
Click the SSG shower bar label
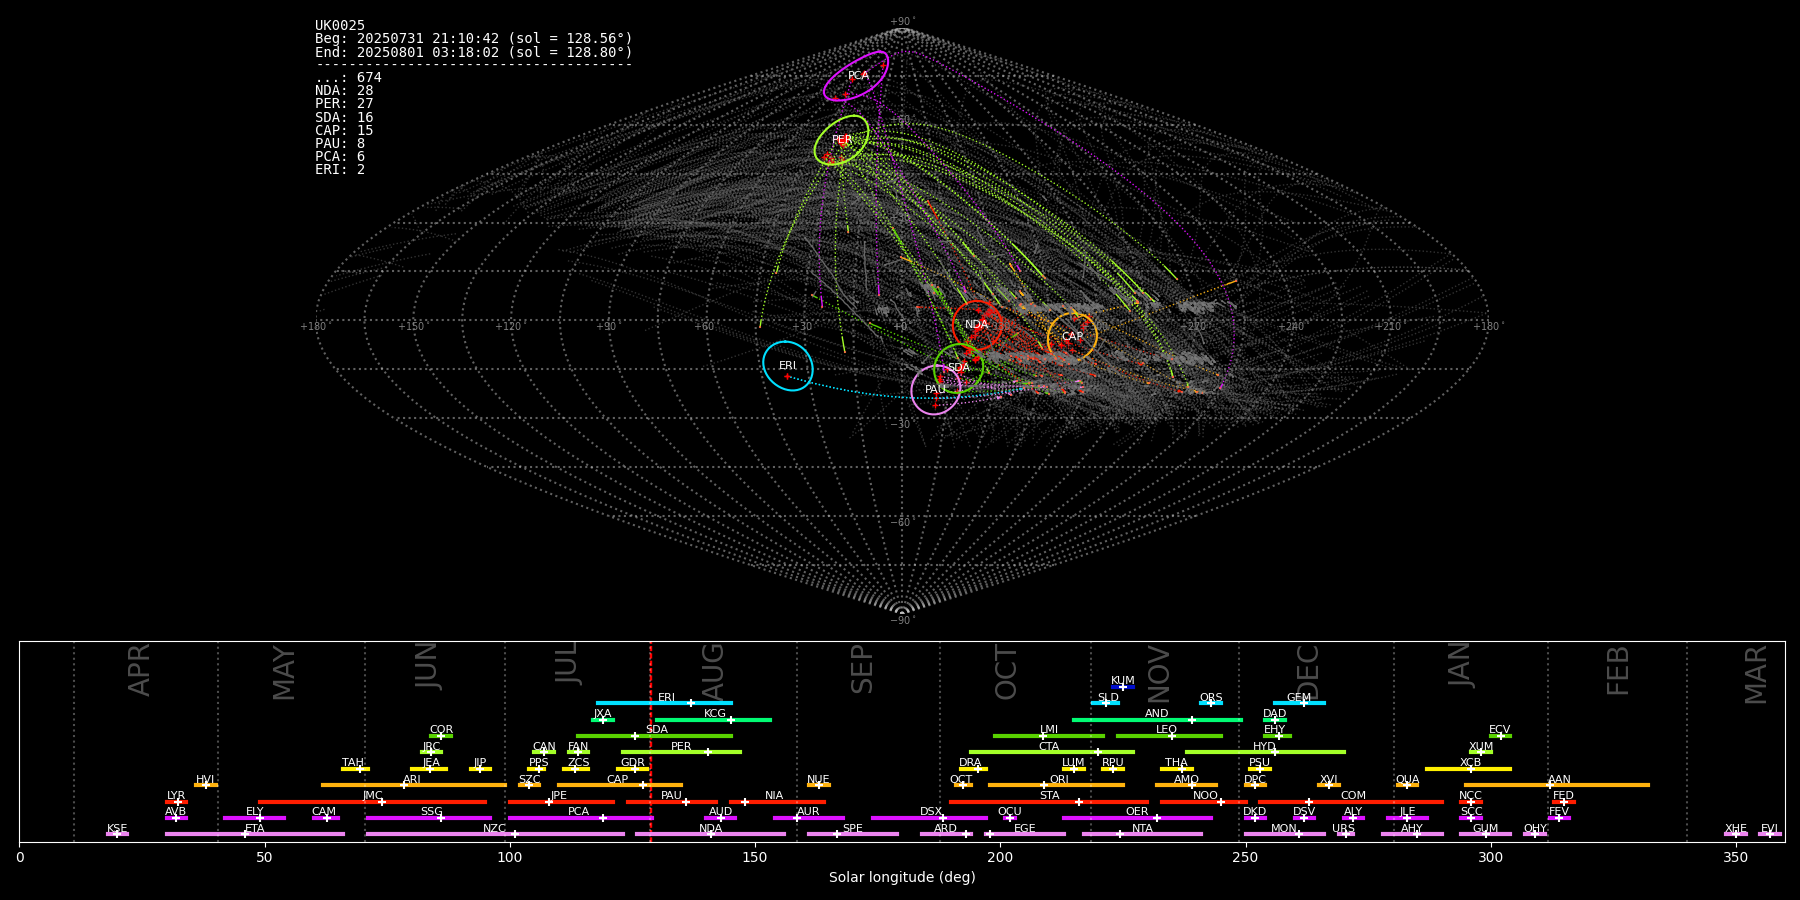(x=431, y=812)
